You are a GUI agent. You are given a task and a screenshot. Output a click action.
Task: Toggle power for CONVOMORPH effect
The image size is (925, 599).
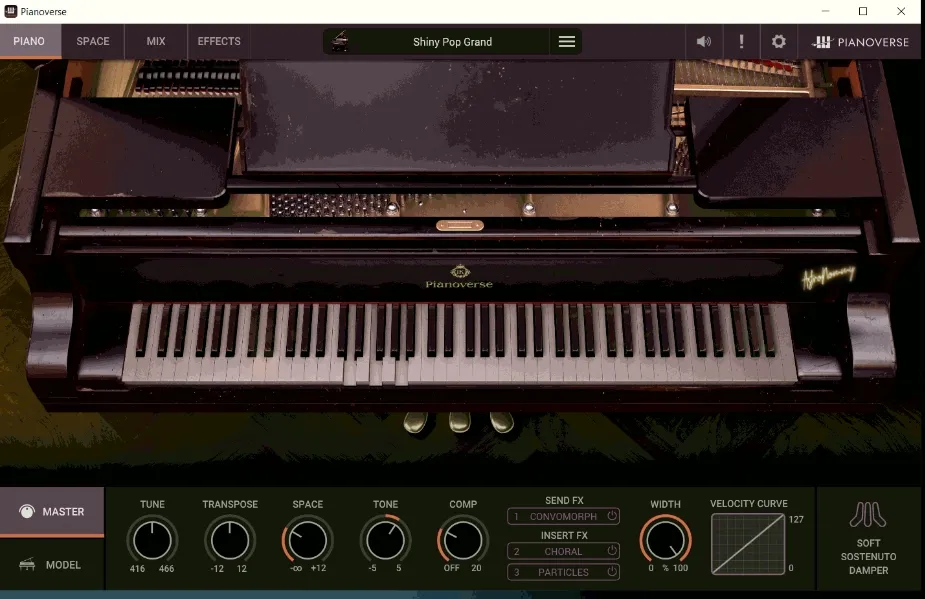pos(612,516)
